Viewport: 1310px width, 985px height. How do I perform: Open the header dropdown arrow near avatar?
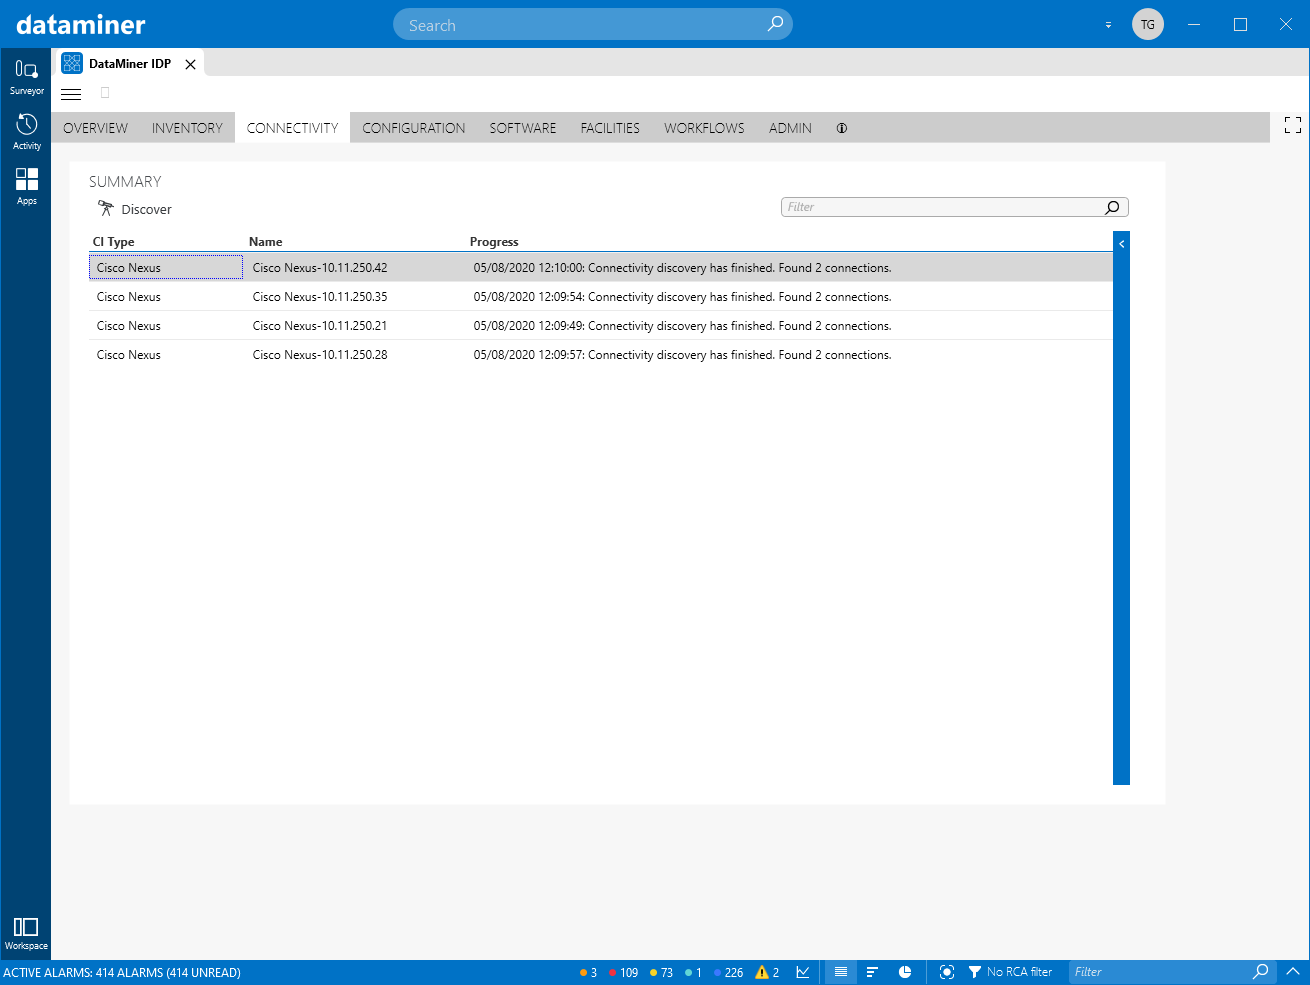[1108, 25]
